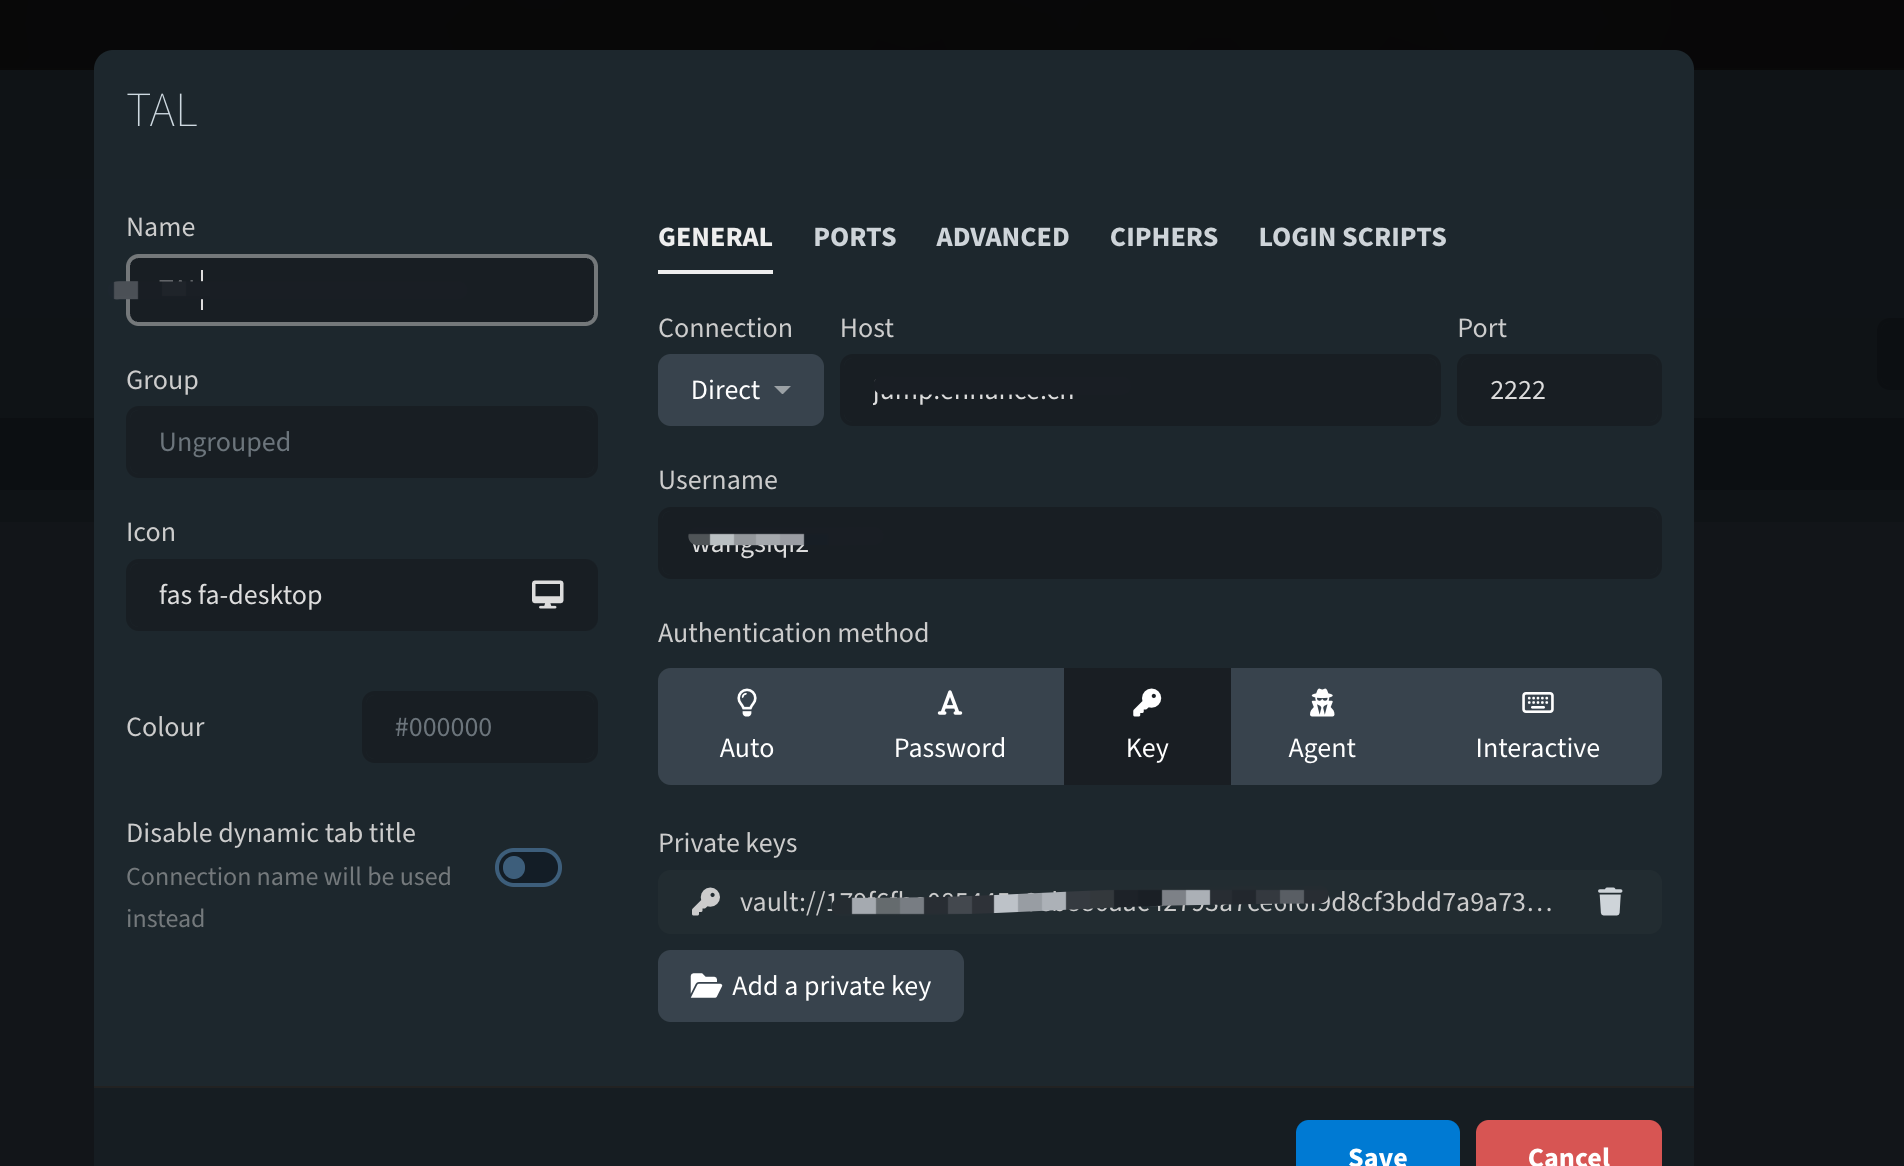Image resolution: width=1904 pixels, height=1166 pixels.
Task: Click the Password authentication letter icon
Action: (x=949, y=701)
